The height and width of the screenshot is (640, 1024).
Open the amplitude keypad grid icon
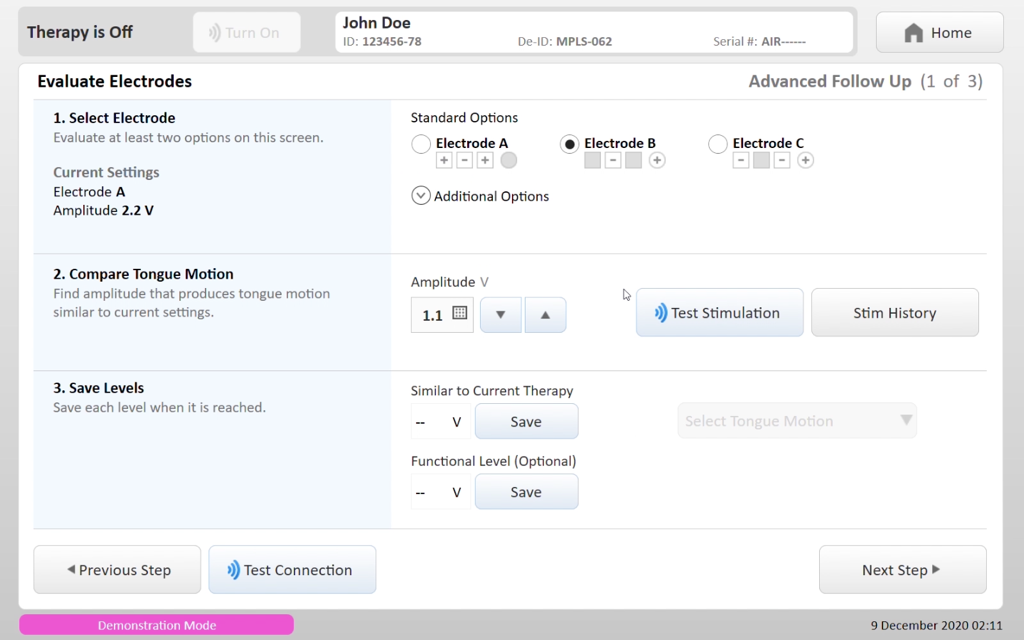point(460,313)
